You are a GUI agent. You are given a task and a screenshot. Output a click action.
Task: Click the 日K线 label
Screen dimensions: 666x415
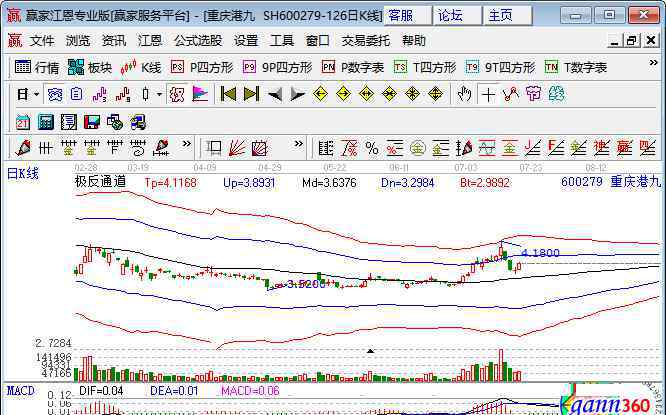23,174
